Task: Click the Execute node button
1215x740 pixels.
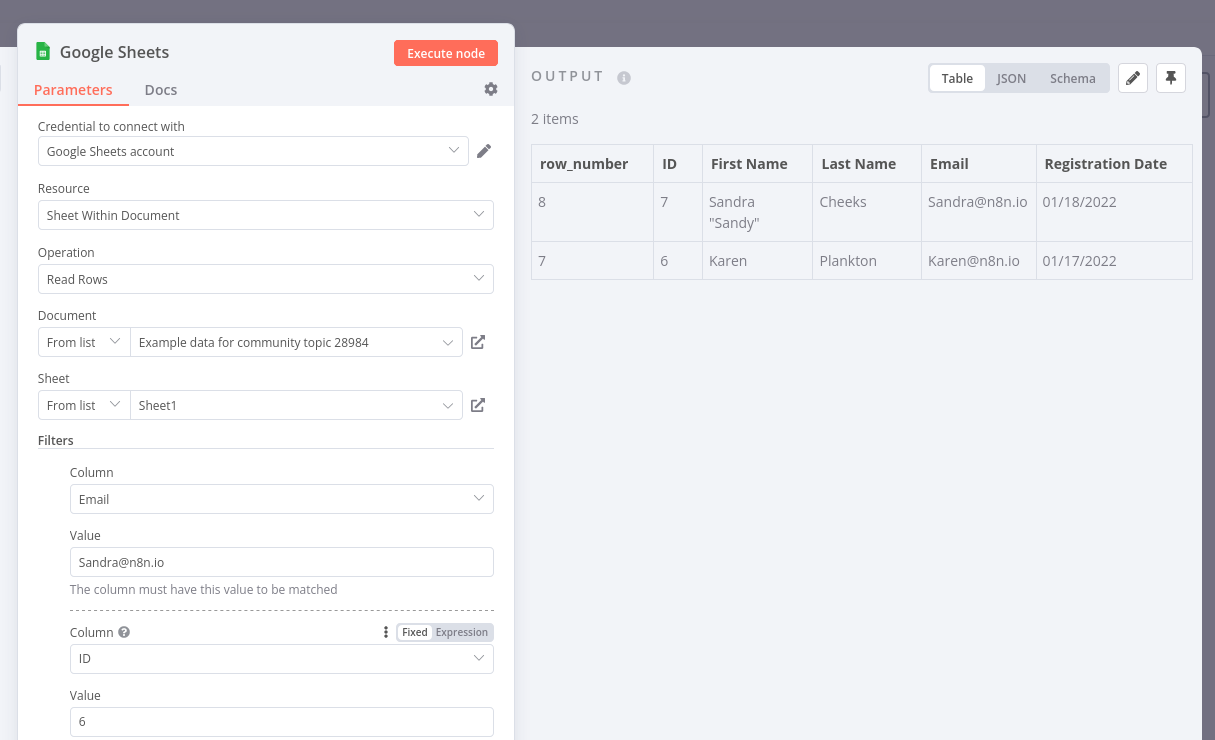Action: coord(446,53)
